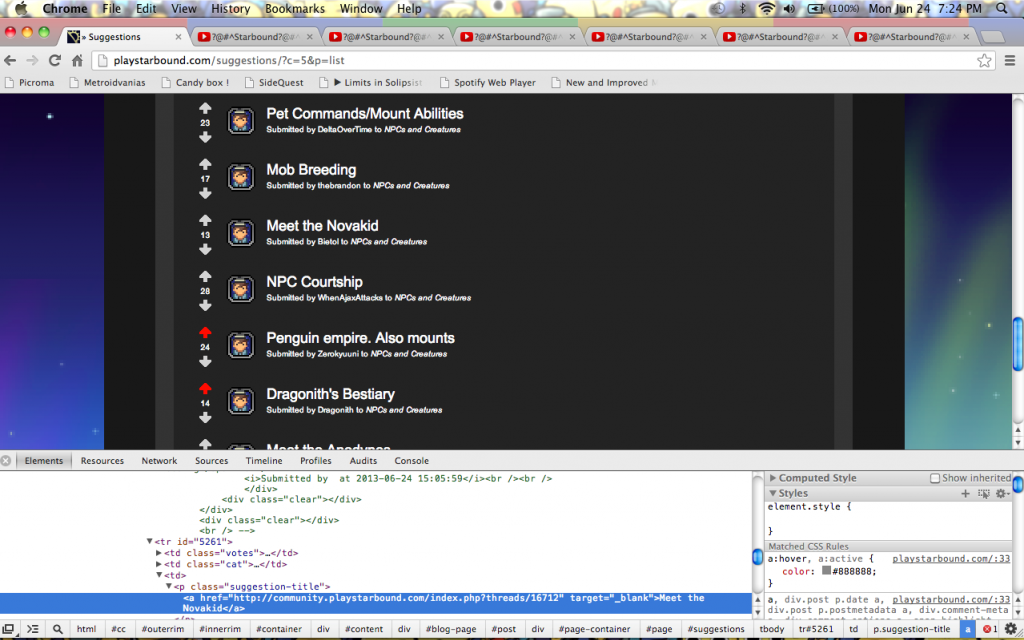Add a new CSS rule with the plus icon
Viewport: 1024px width, 640px height.
tap(965, 493)
